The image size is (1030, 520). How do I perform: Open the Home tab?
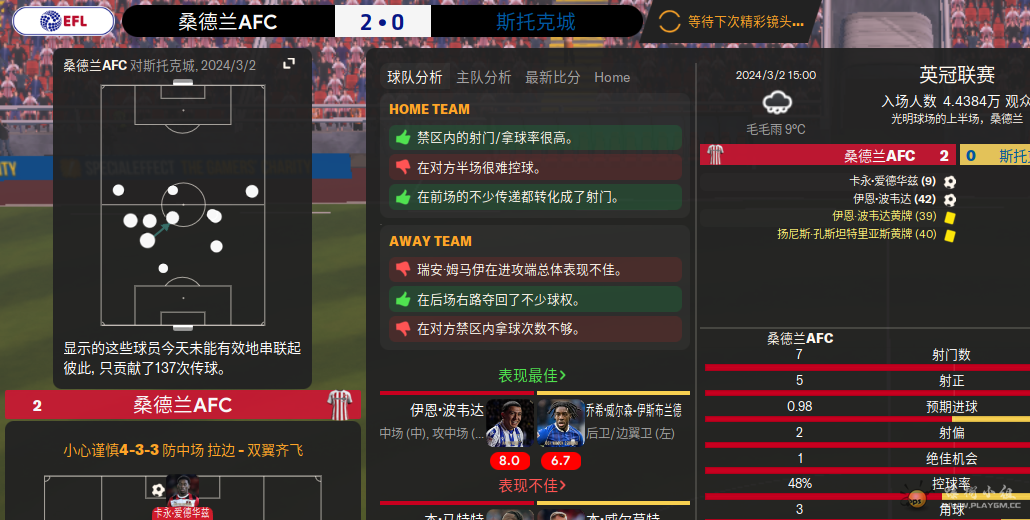coord(612,77)
